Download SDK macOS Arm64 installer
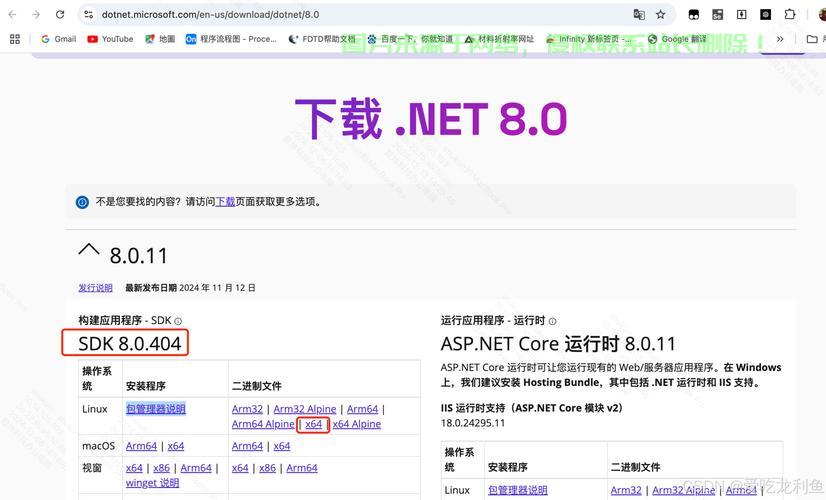This screenshot has height=500, width=826. (141, 446)
